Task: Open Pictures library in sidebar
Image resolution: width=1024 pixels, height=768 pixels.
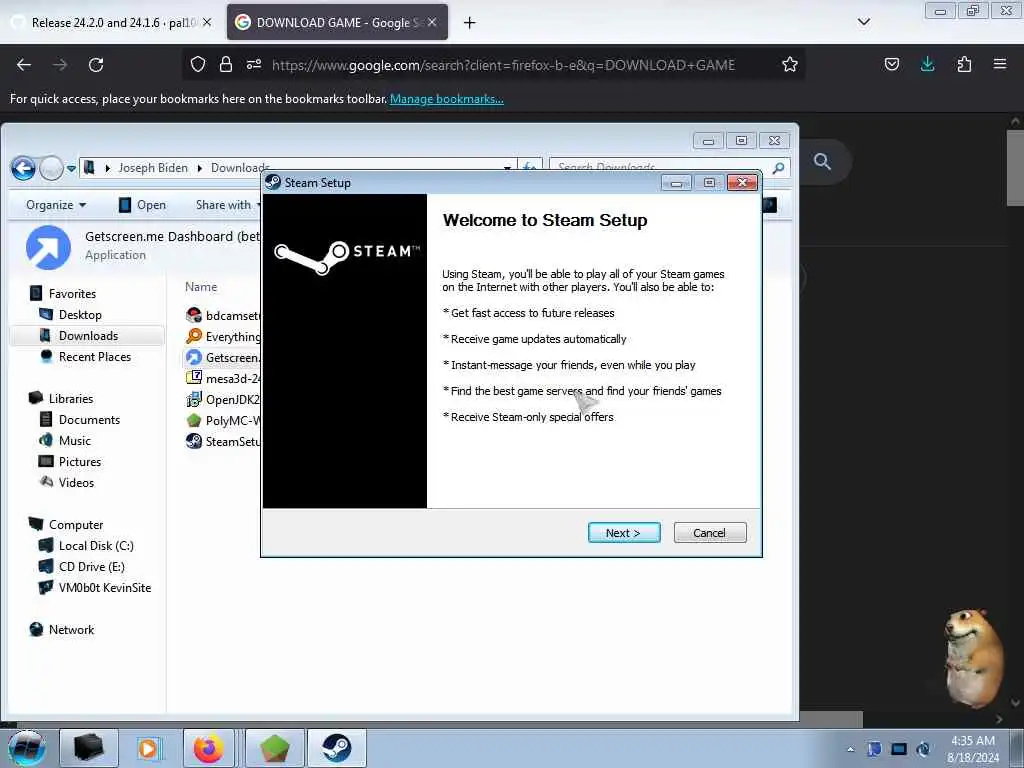Action: (x=80, y=462)
